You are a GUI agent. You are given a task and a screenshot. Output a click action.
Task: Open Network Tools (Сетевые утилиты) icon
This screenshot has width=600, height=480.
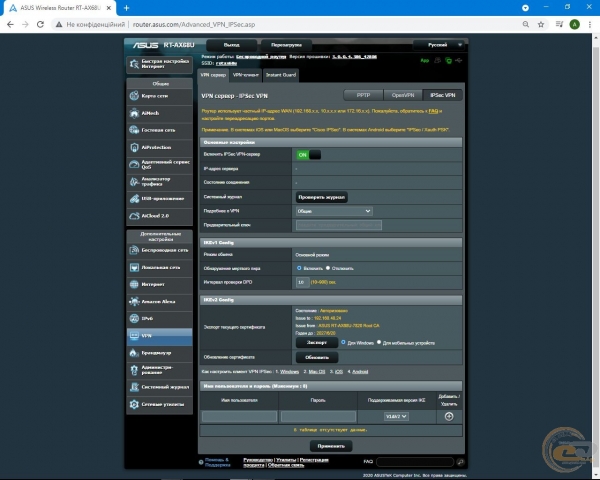[x=134, y=404]
